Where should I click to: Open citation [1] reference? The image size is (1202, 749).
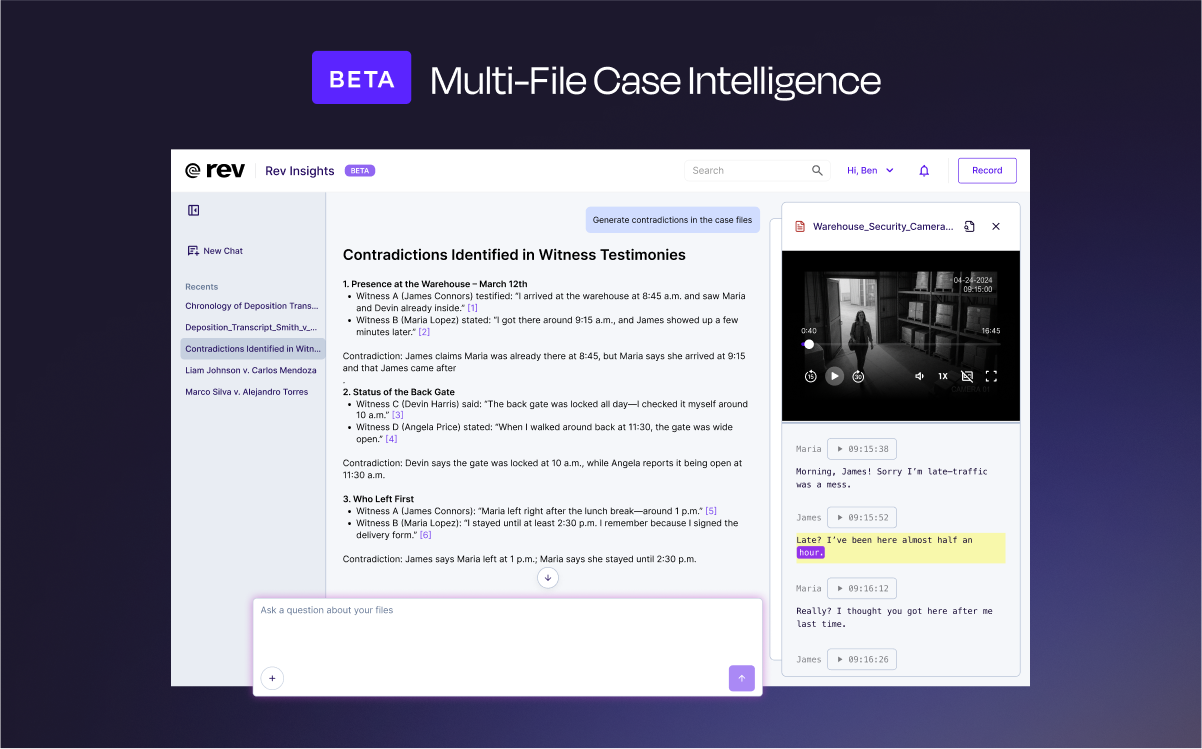472,308
